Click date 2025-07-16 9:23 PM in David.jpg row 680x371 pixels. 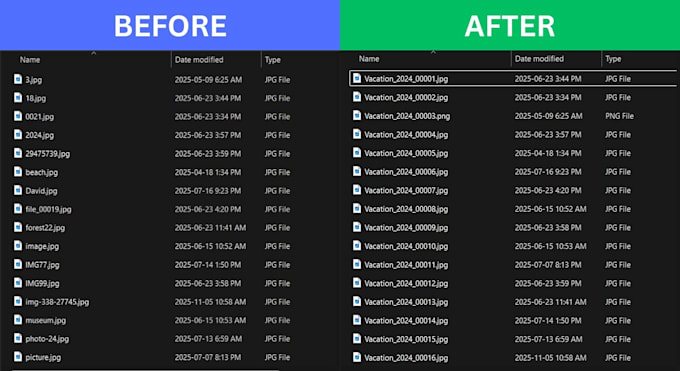point(208,190)
